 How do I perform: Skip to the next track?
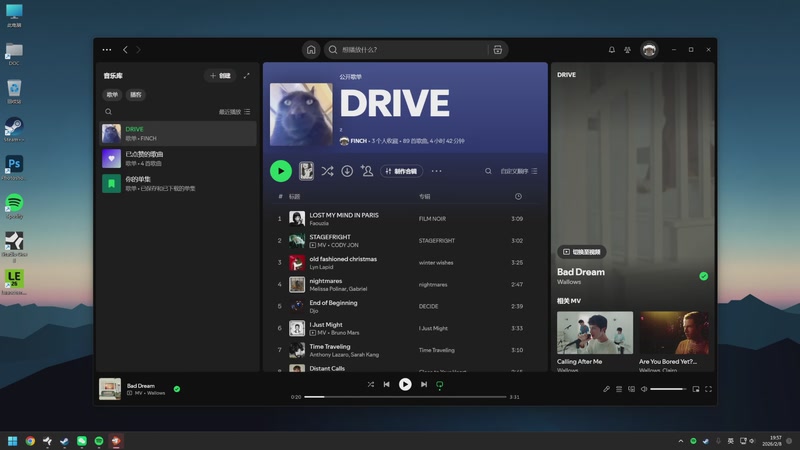[x=423, y=384]
